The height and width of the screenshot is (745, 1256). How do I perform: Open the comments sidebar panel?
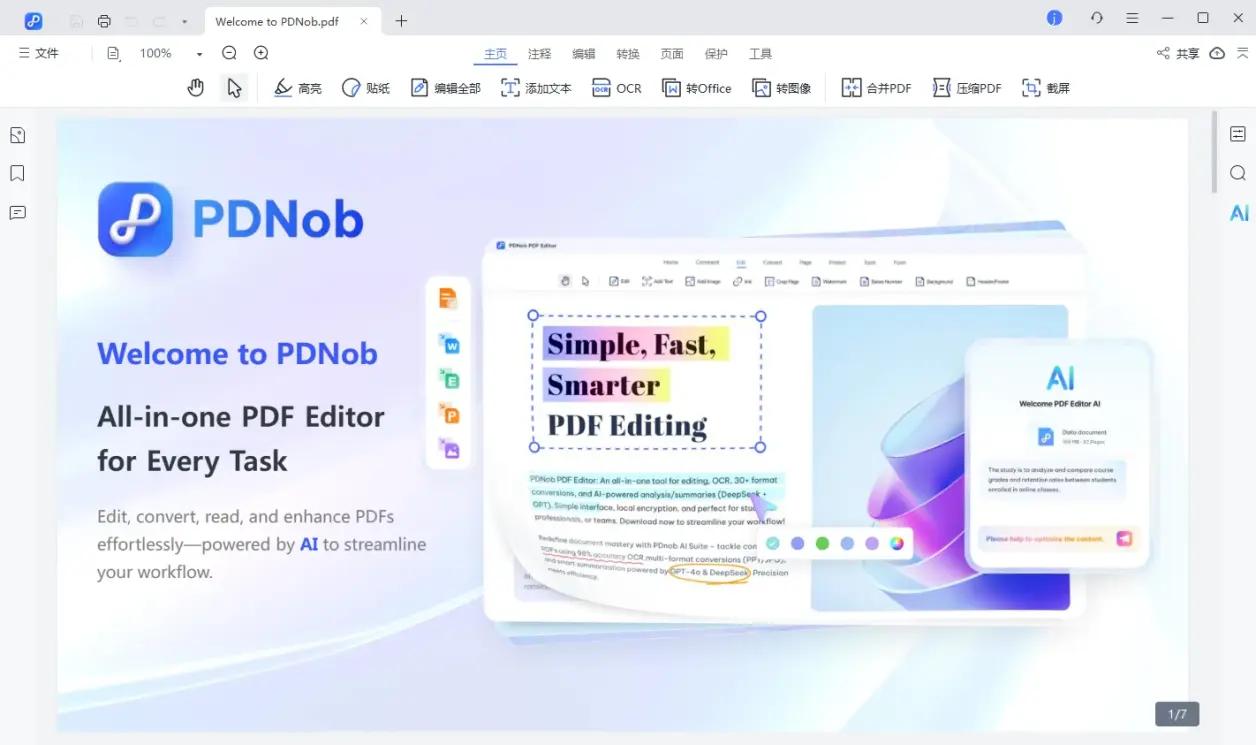click(x=17, y=212)
